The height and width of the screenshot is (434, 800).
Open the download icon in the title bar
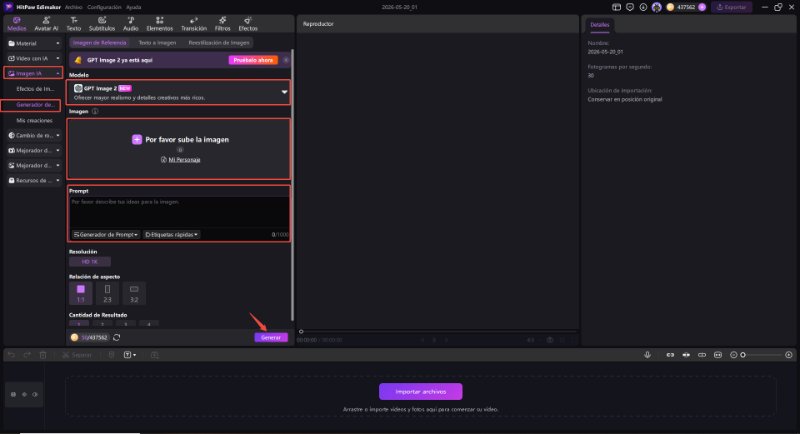point(643,7)
